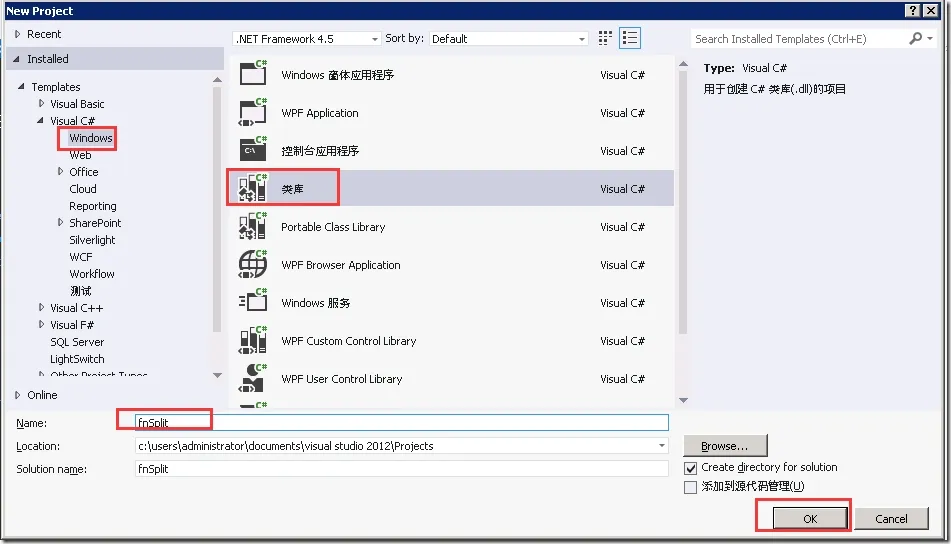
Task: Click the Browse... button
Action: tap(725, 446)
